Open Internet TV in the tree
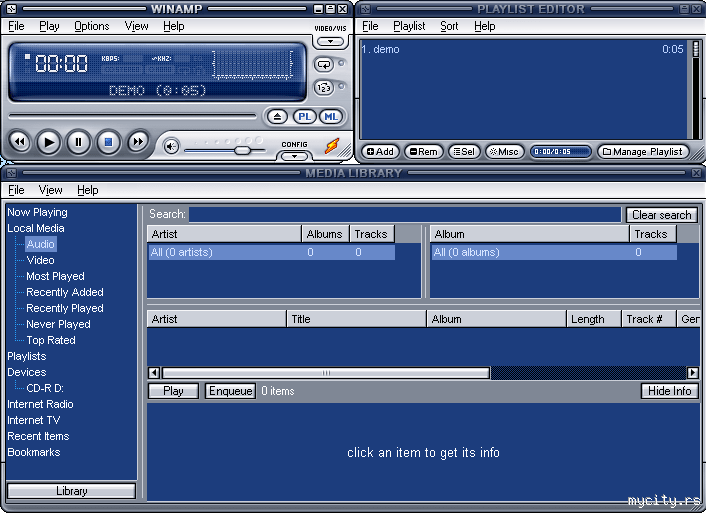706x513 pixels. (x=34, y=420)
